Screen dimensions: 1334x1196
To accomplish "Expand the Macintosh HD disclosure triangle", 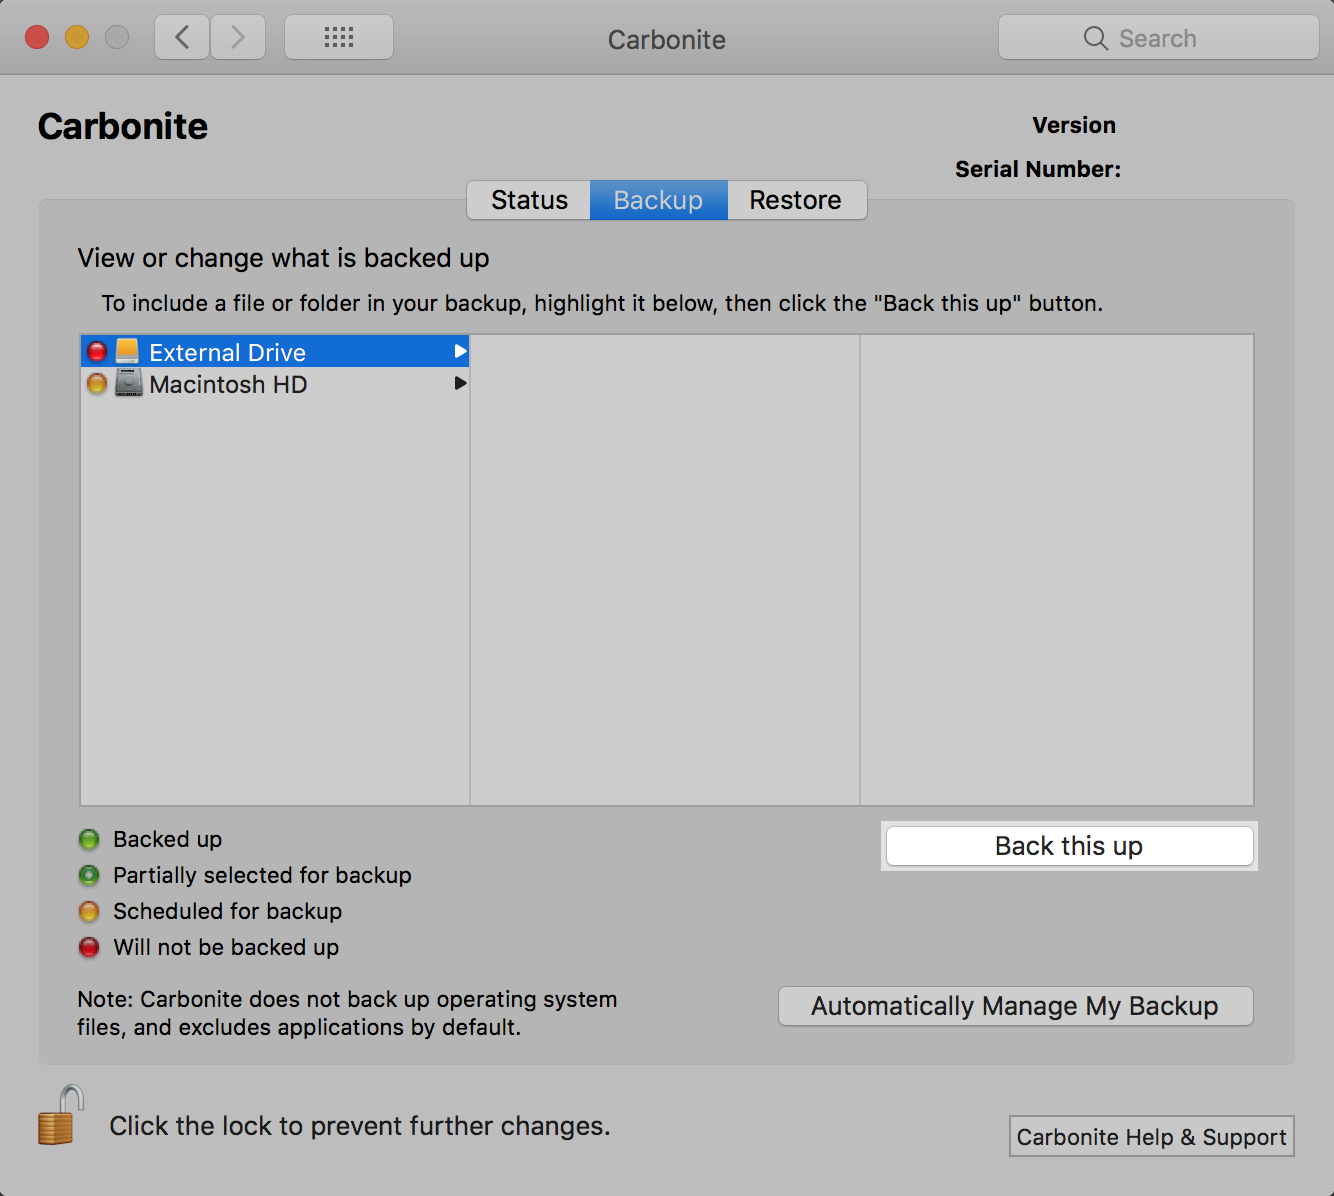I will (460, 383).
